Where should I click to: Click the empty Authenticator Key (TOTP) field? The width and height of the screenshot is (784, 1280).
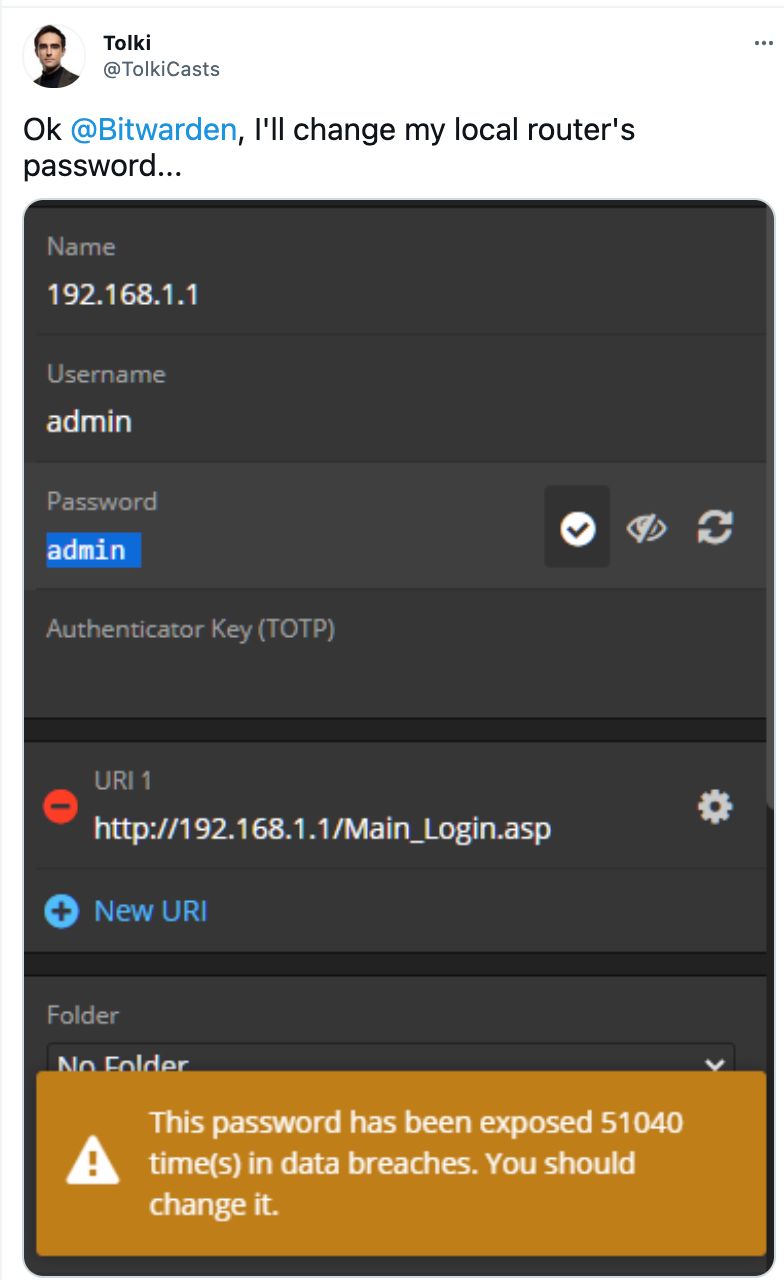396,654
